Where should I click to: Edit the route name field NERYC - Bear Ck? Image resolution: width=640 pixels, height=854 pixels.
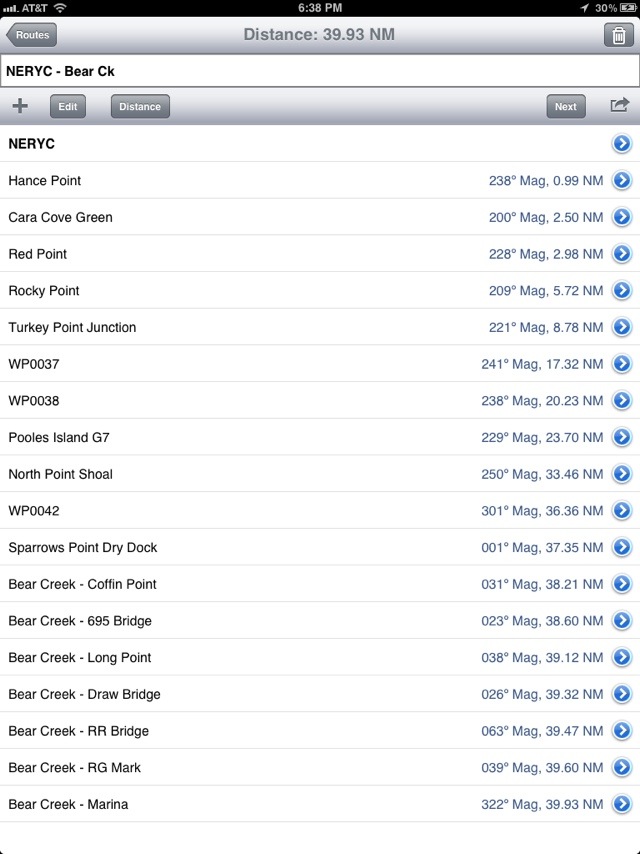320,71
